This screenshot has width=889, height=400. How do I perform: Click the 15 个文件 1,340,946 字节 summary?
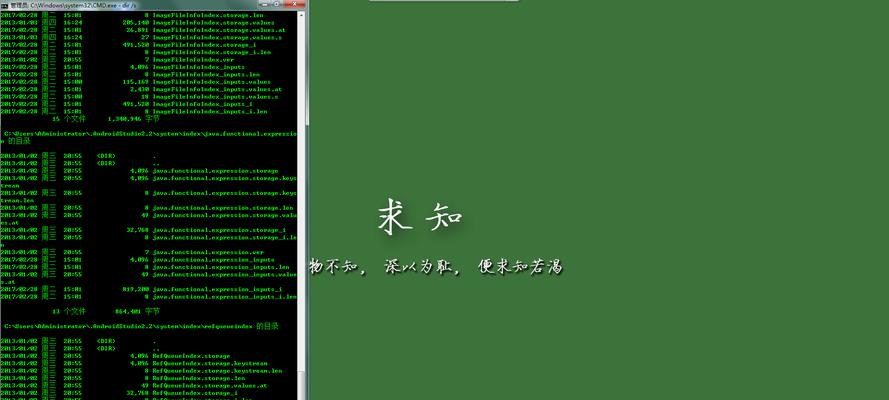point(106,119)
